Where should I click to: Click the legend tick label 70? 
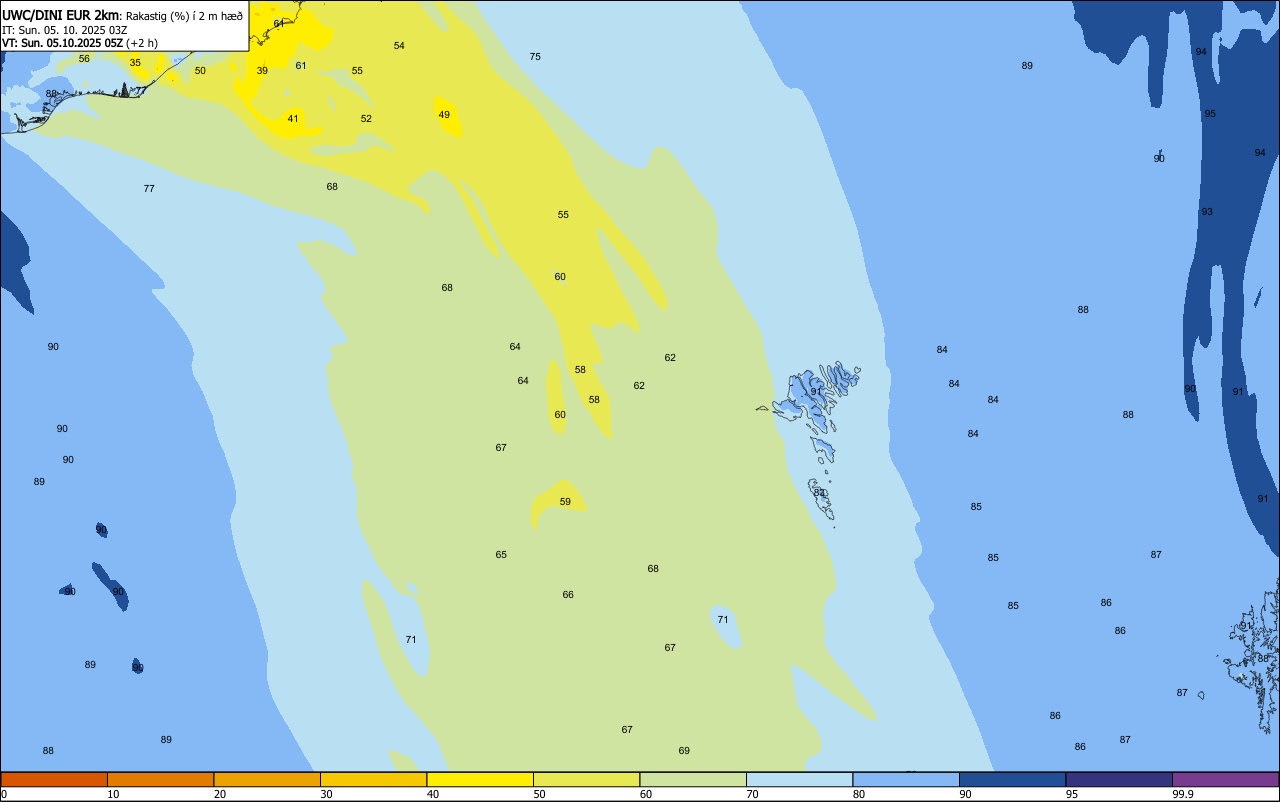pos(752,794)
